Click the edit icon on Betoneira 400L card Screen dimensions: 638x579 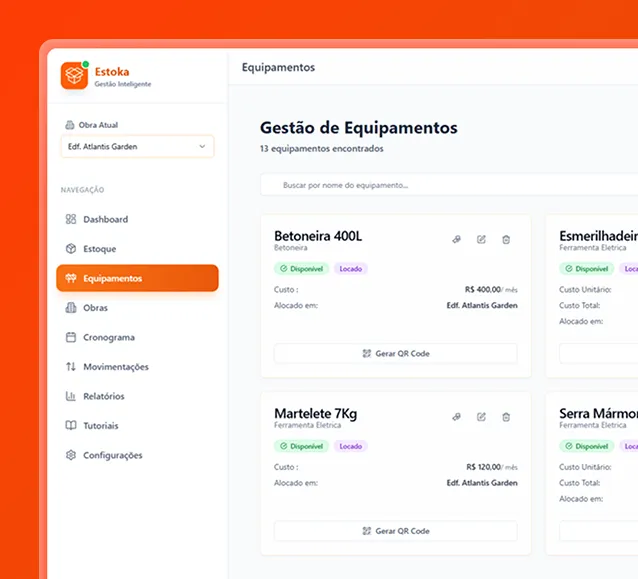click(x=481, y=239)
